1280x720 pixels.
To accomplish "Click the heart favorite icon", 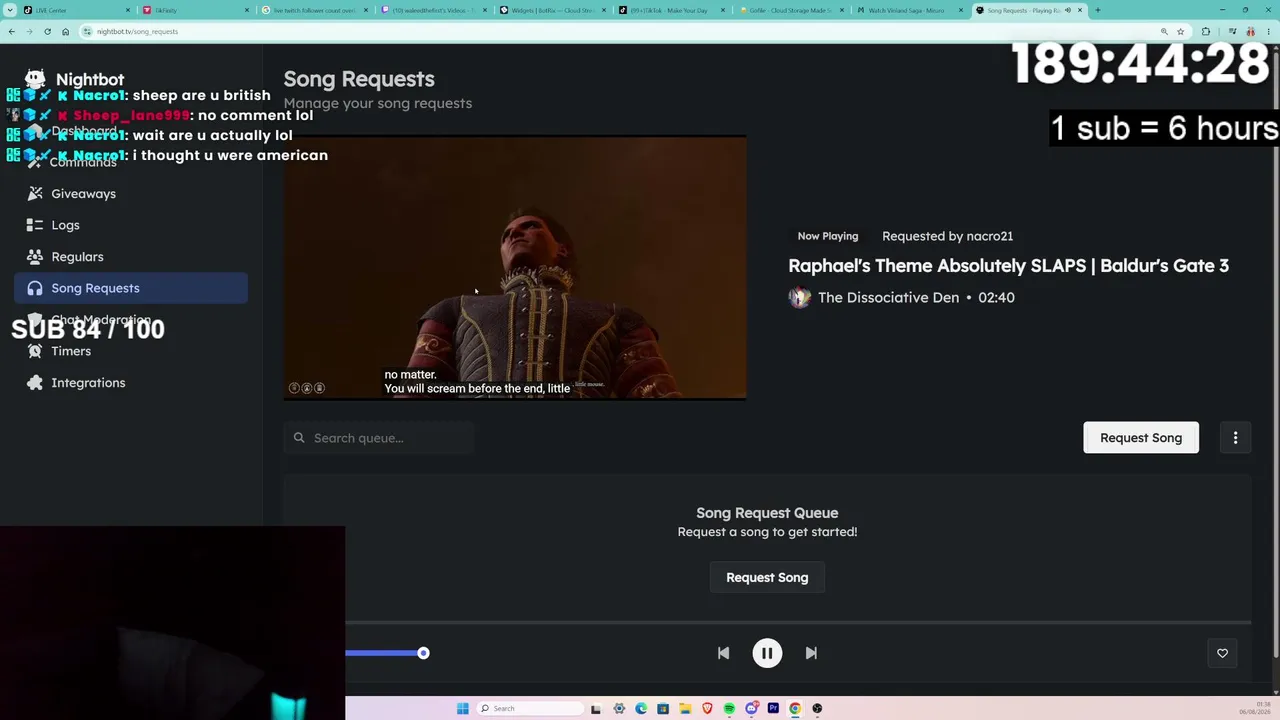I will click(1222, 653).
